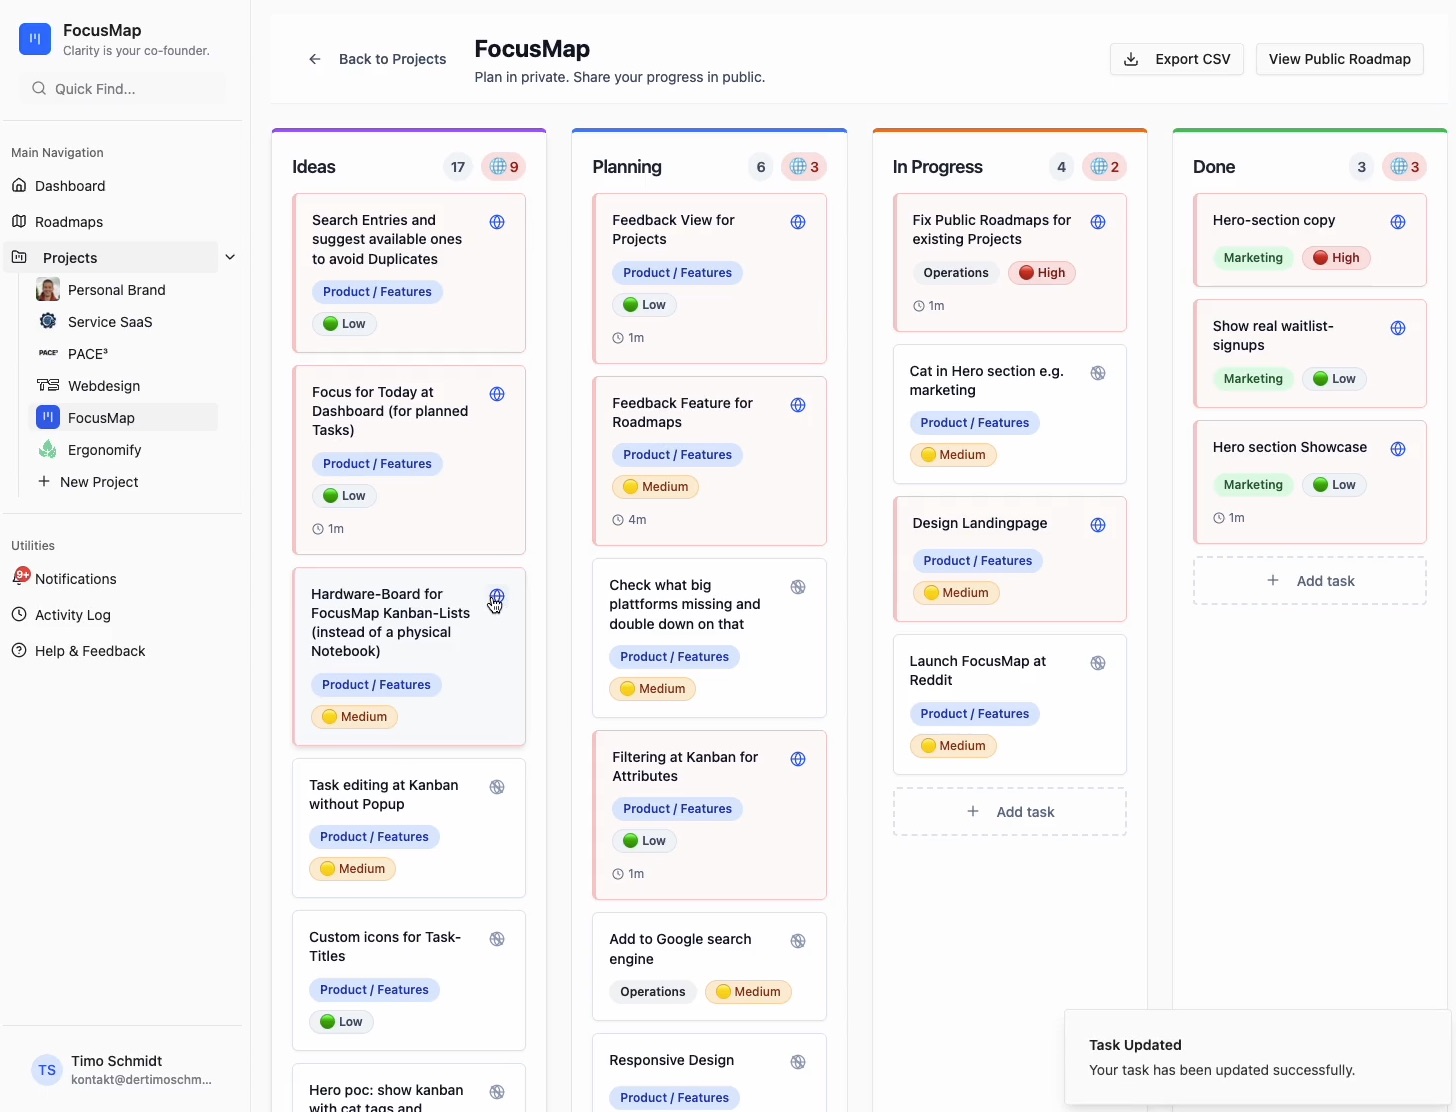Open Roadmaps in main navigation
Image resolution: width=1456 pixels, height=1112 pixels.
point(68,222)
